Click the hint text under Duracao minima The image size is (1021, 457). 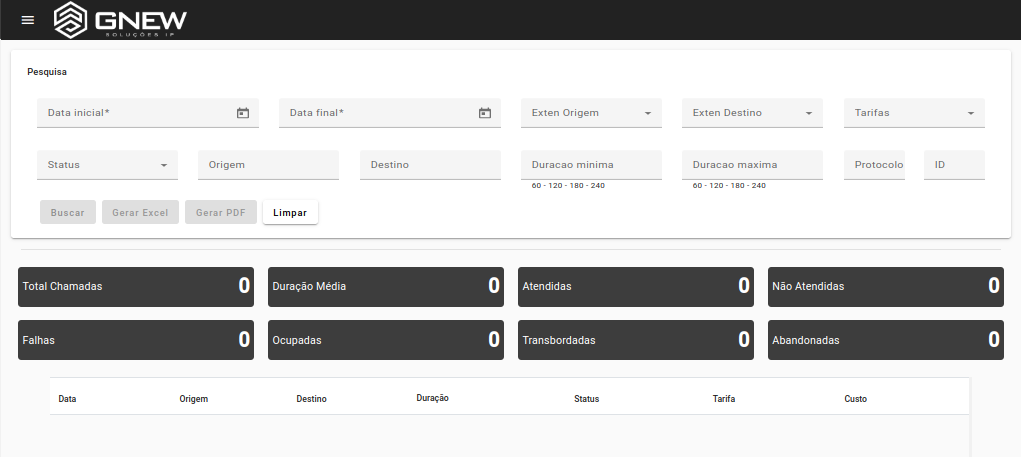click(x=568, y=186)
